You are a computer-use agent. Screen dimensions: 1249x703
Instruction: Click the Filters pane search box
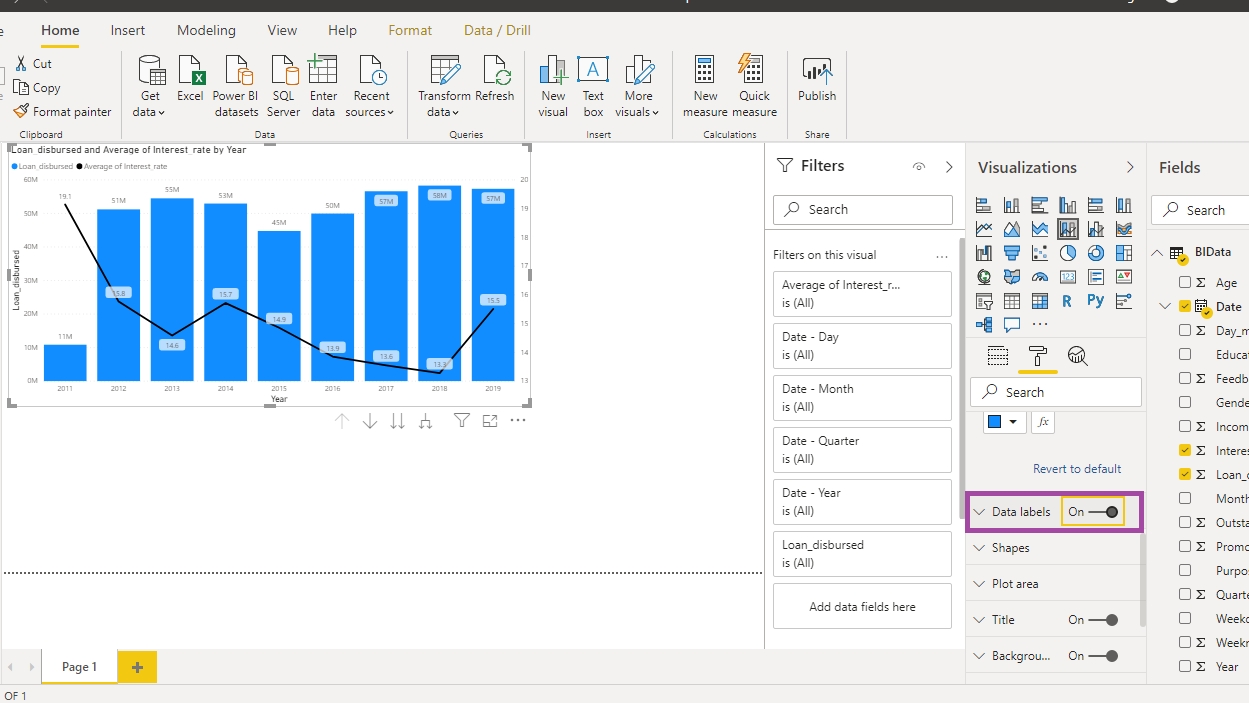(x=862, y=210)
